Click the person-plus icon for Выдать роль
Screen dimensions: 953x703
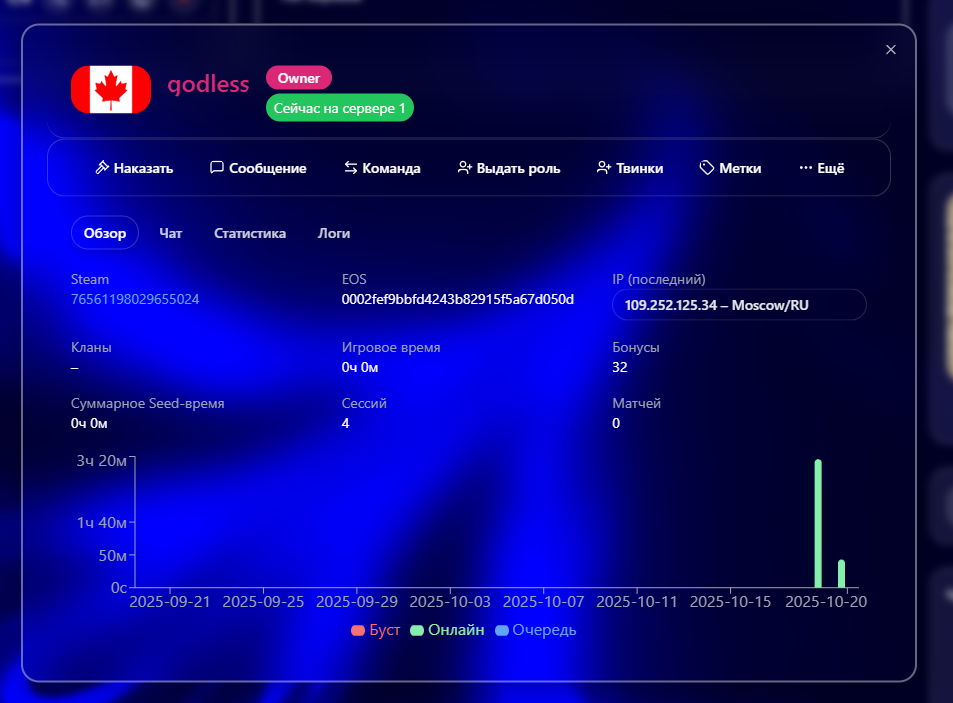click(x=464, y=167)
